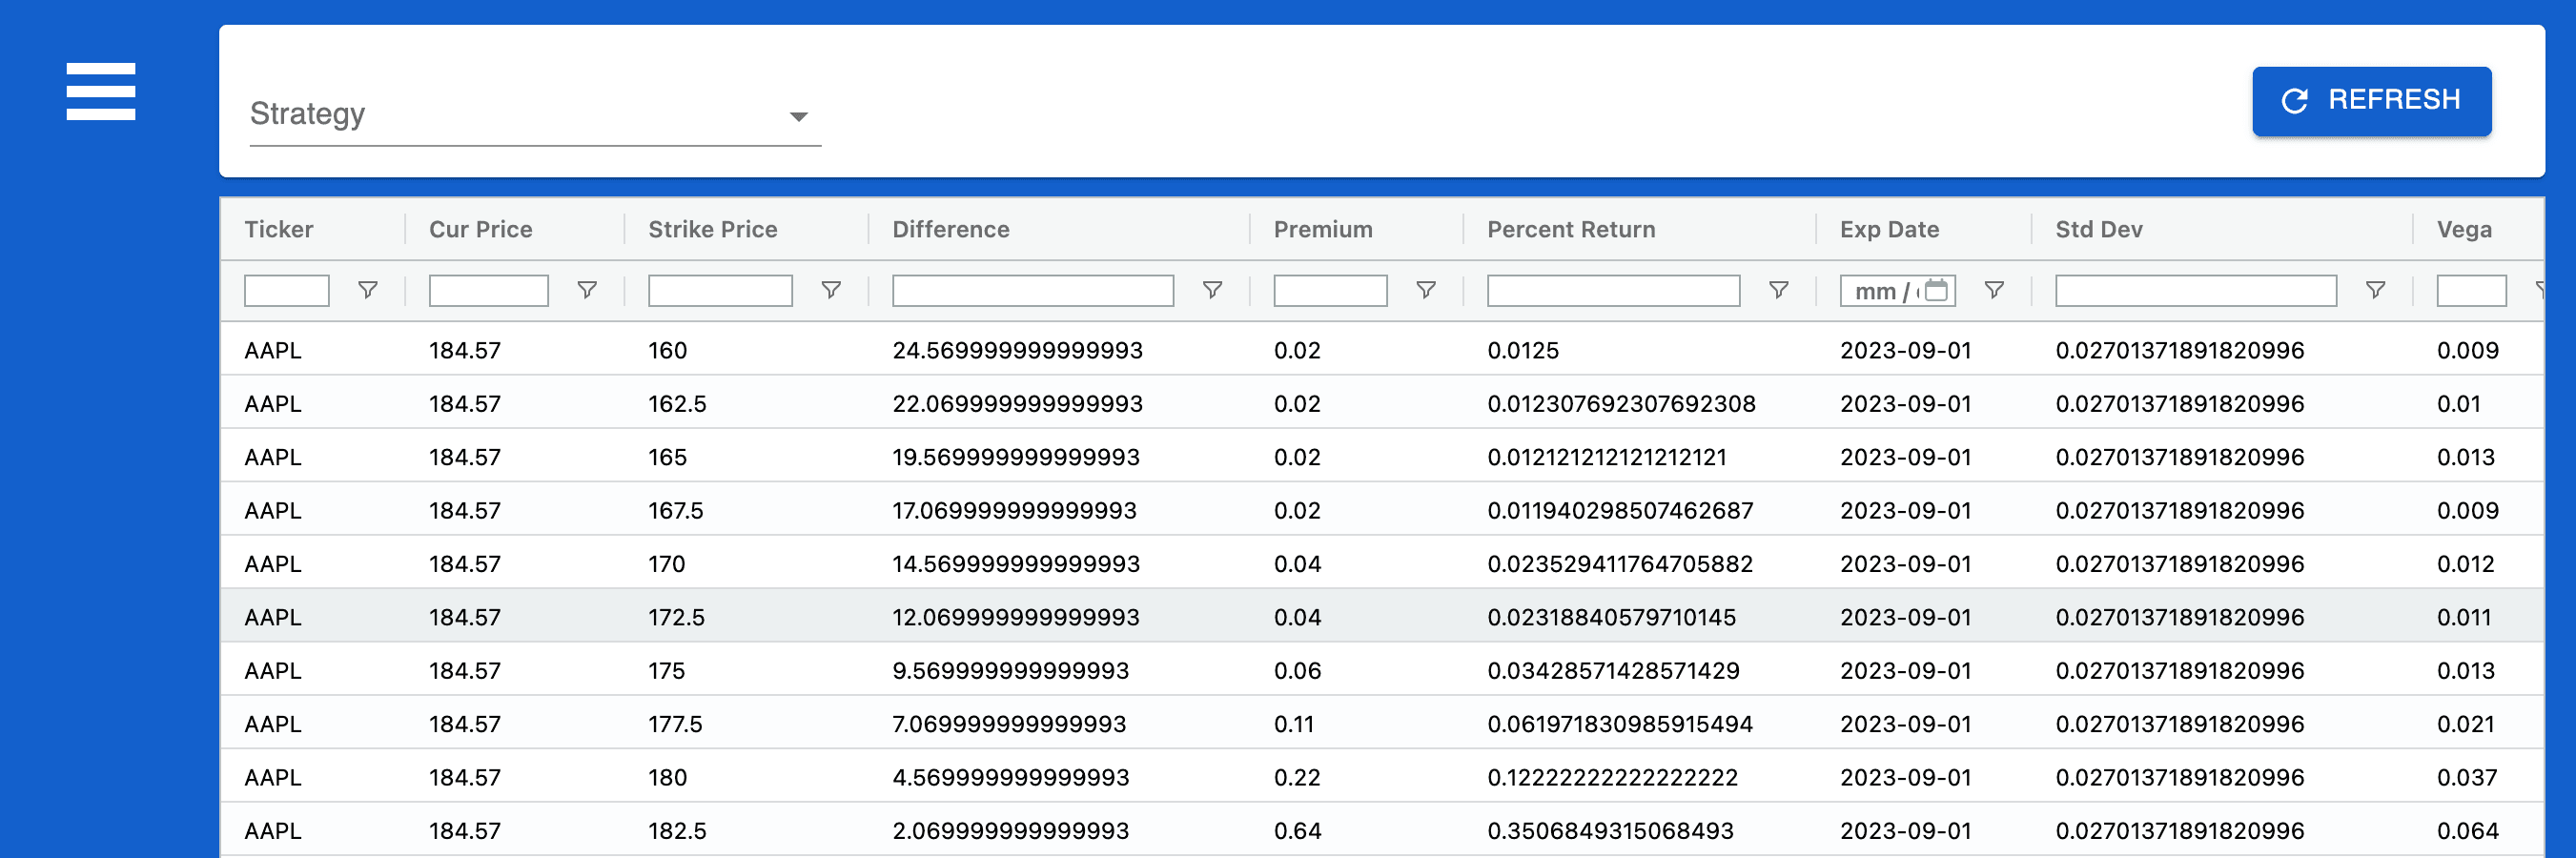Open the calendar picker in Exp Date filter
Screen dimensions: 2576x858
[1936, 290]
